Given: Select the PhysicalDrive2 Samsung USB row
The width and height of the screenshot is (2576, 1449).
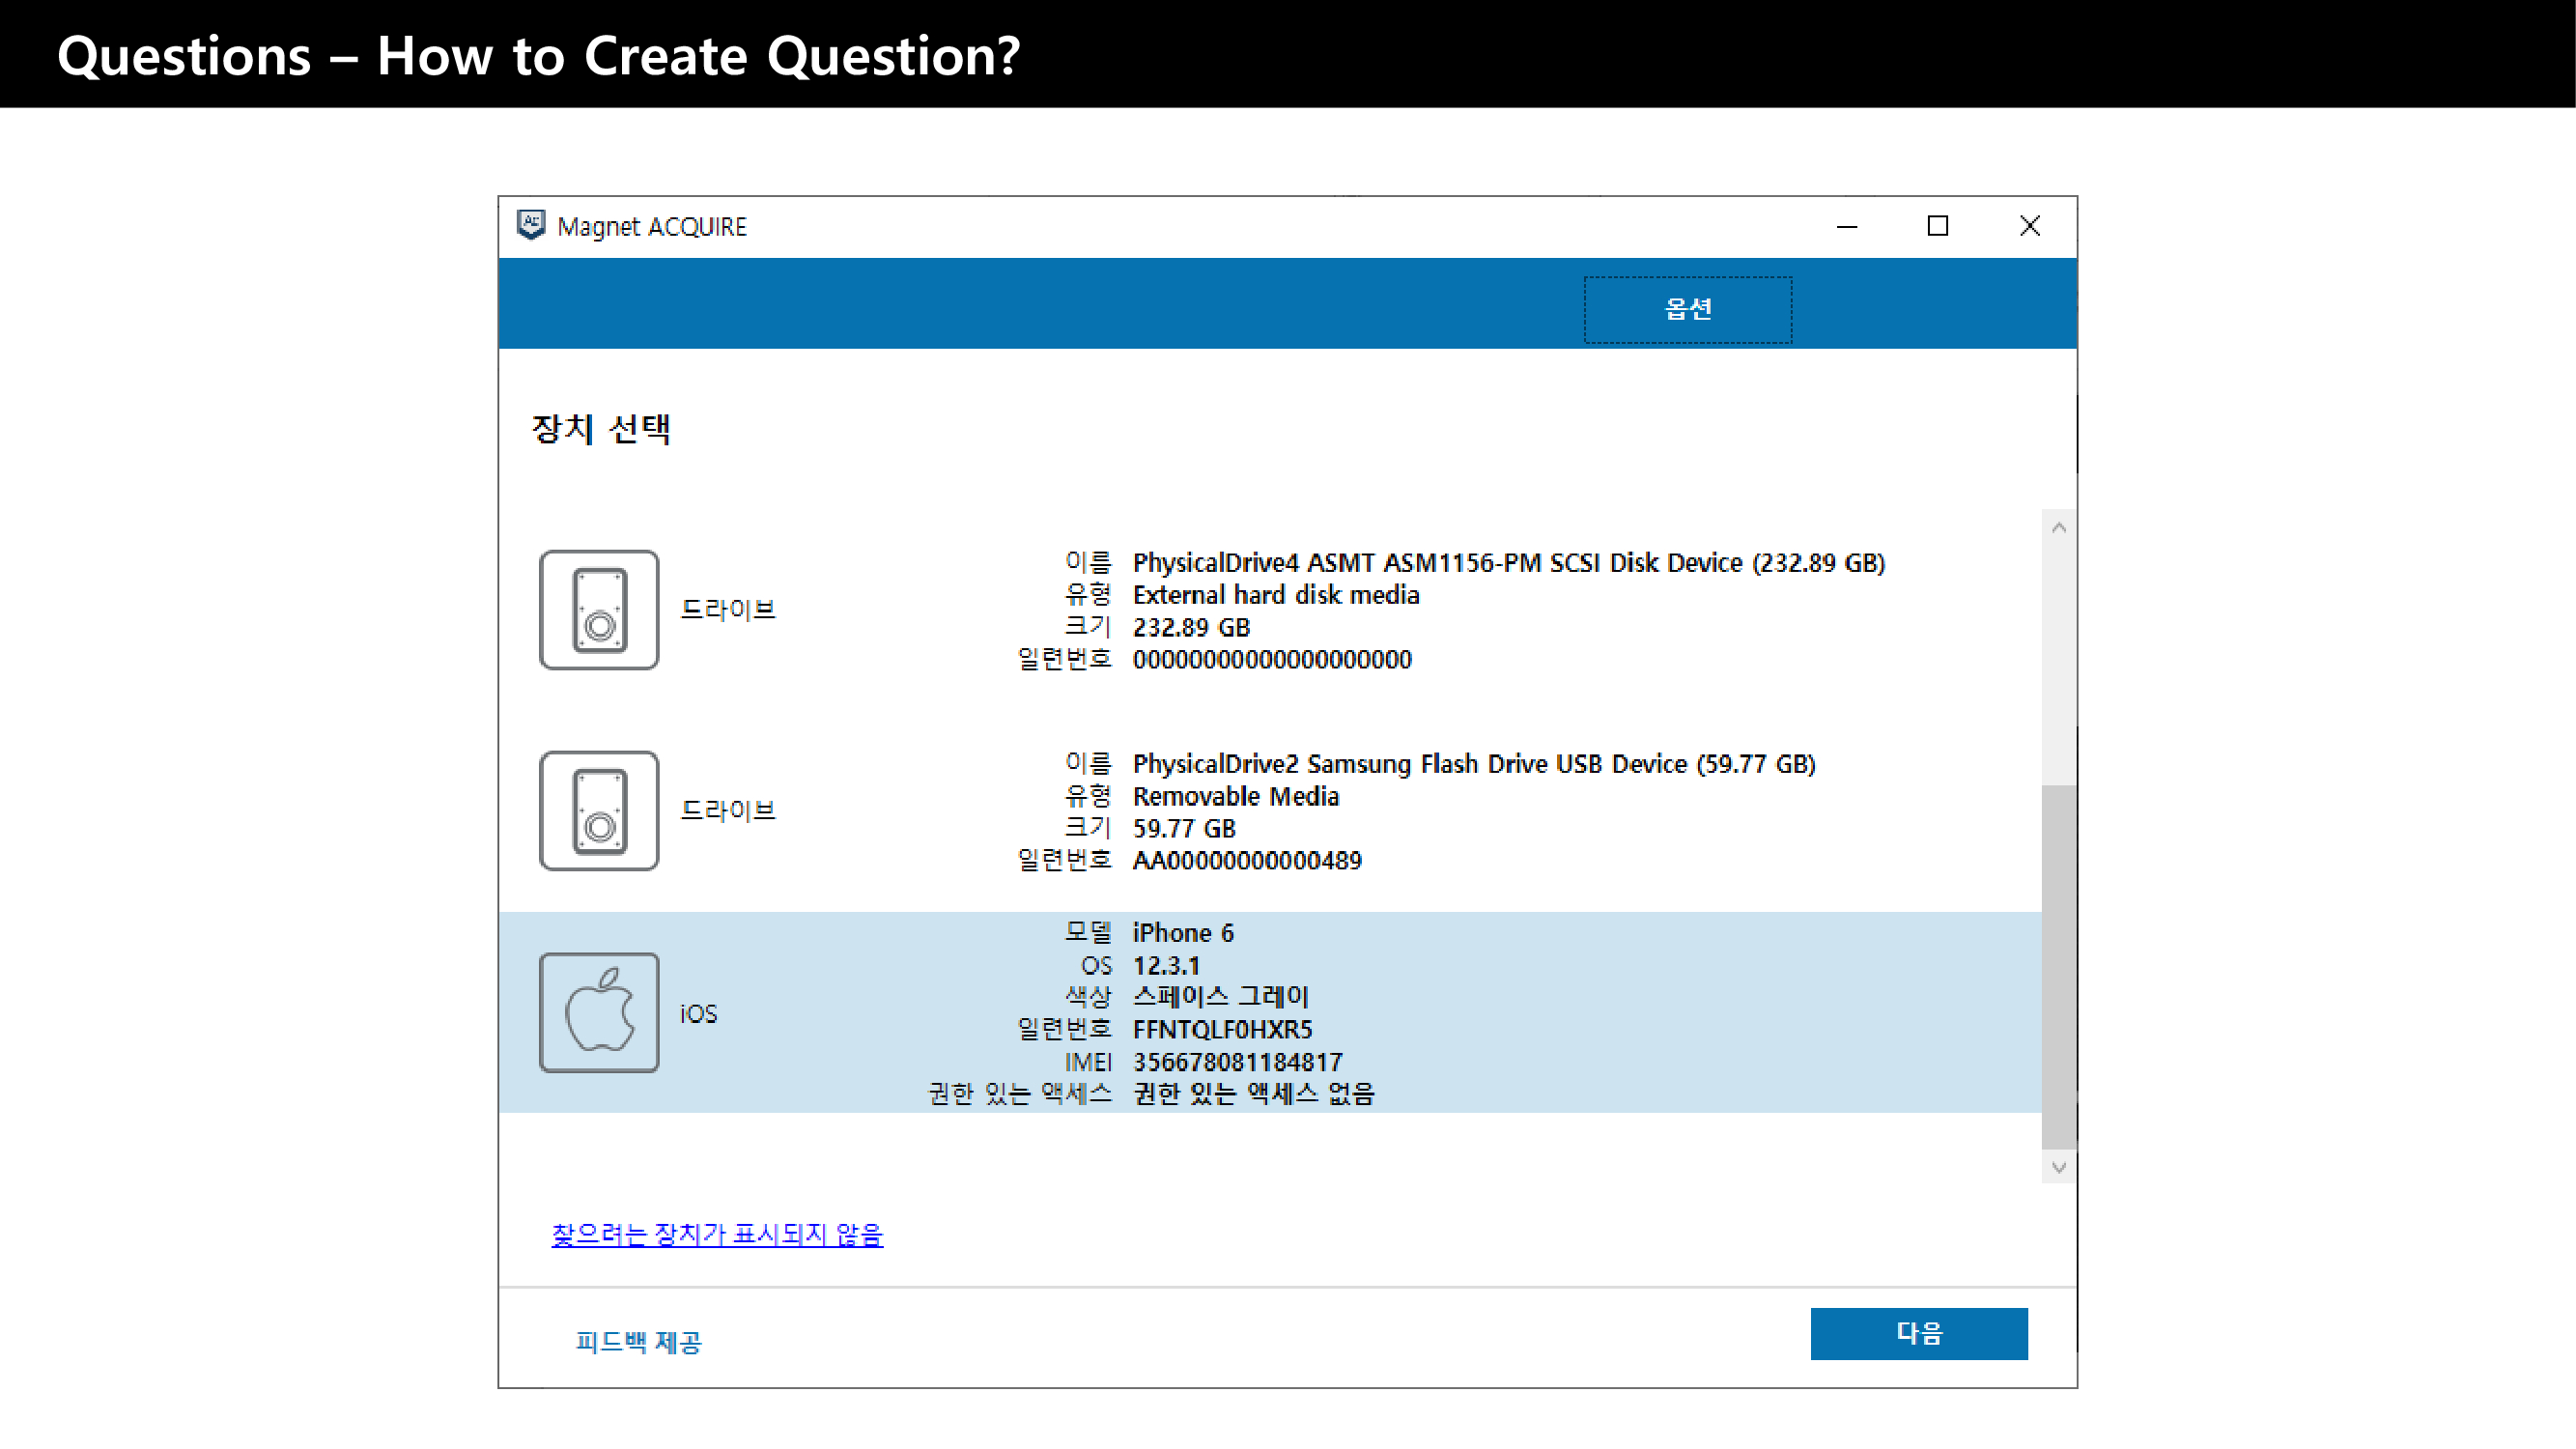Looking at the screenshot, I should tap(1270, 810).
